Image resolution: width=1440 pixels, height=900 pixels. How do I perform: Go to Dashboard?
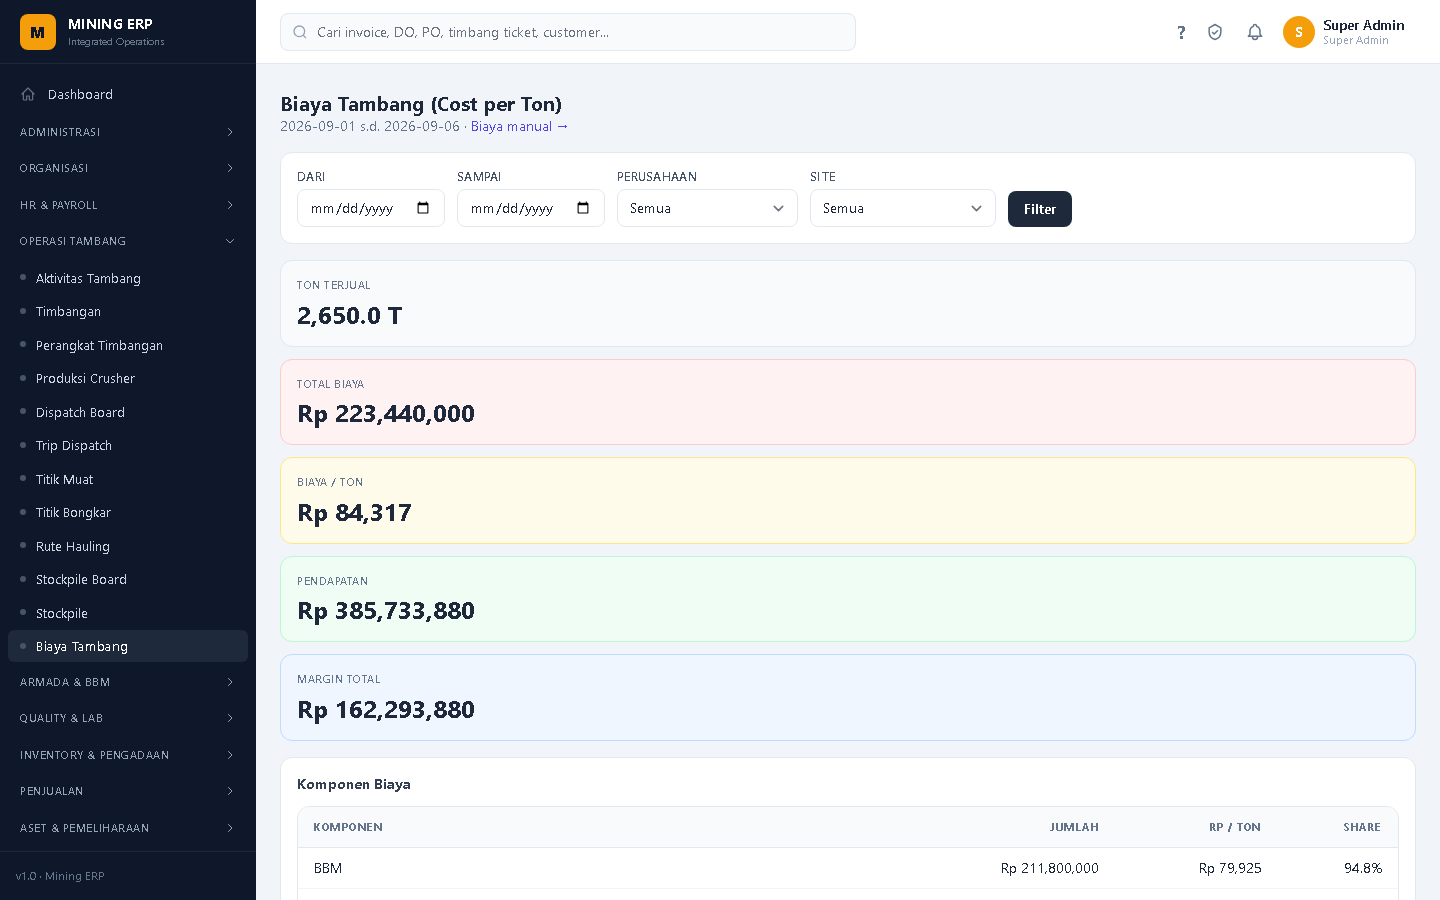pos(128,94)
